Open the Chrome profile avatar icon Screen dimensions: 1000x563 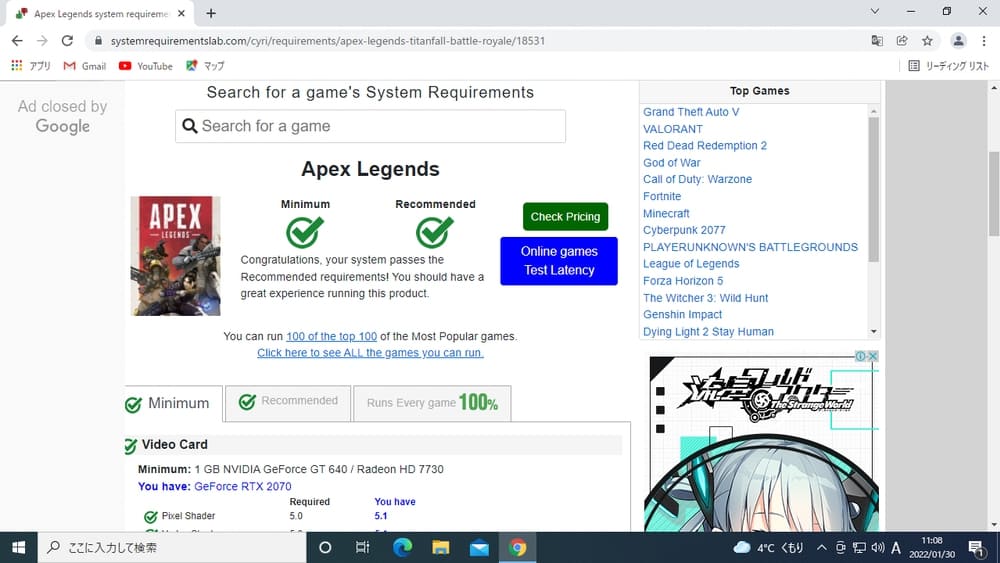tap(958, 41)
